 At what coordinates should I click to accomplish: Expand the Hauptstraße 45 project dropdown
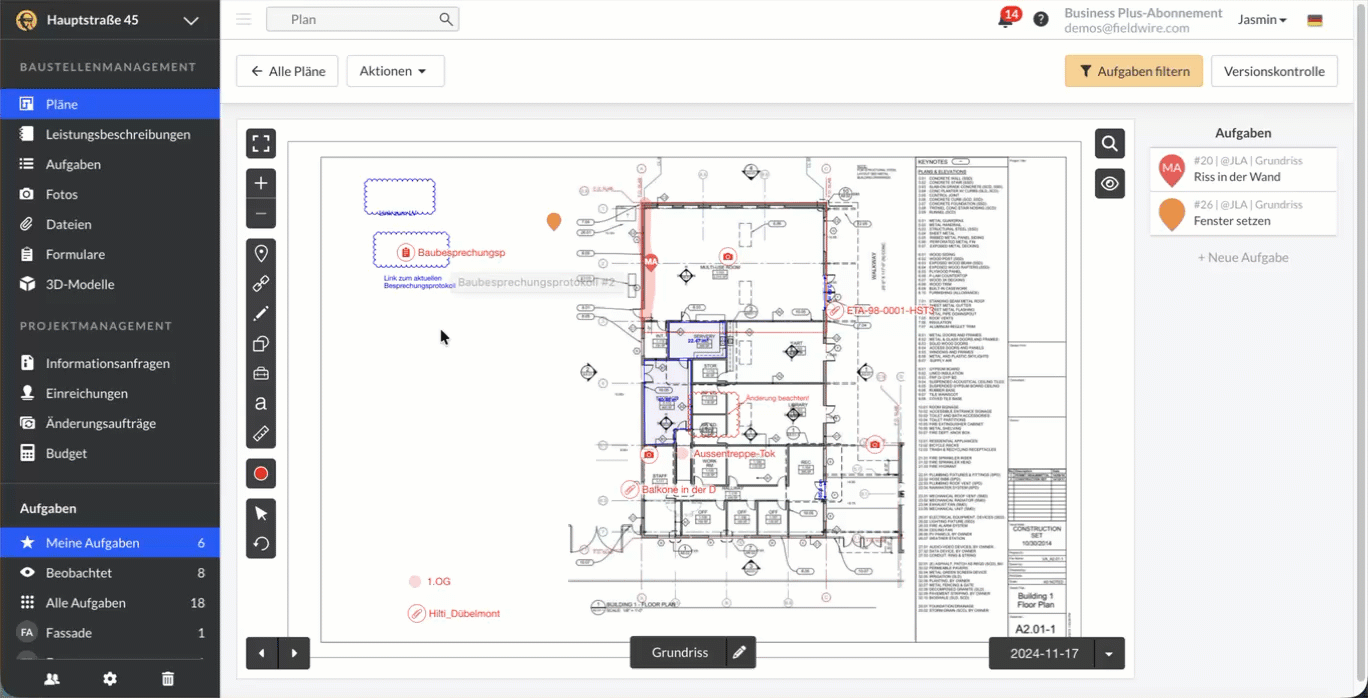(191, 20)
